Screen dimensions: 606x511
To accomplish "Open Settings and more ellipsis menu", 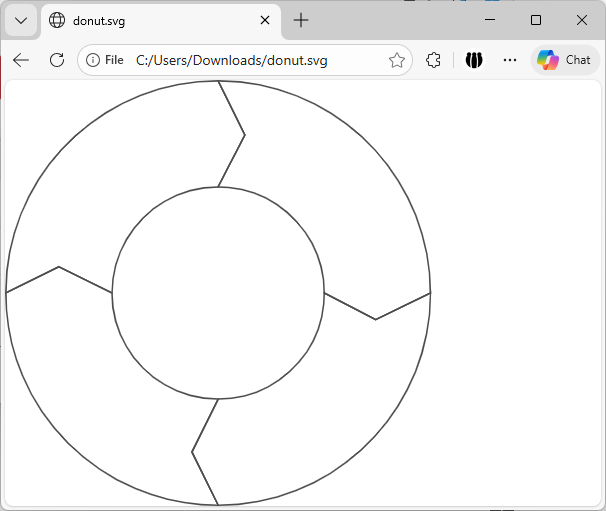I will (510, 60).
